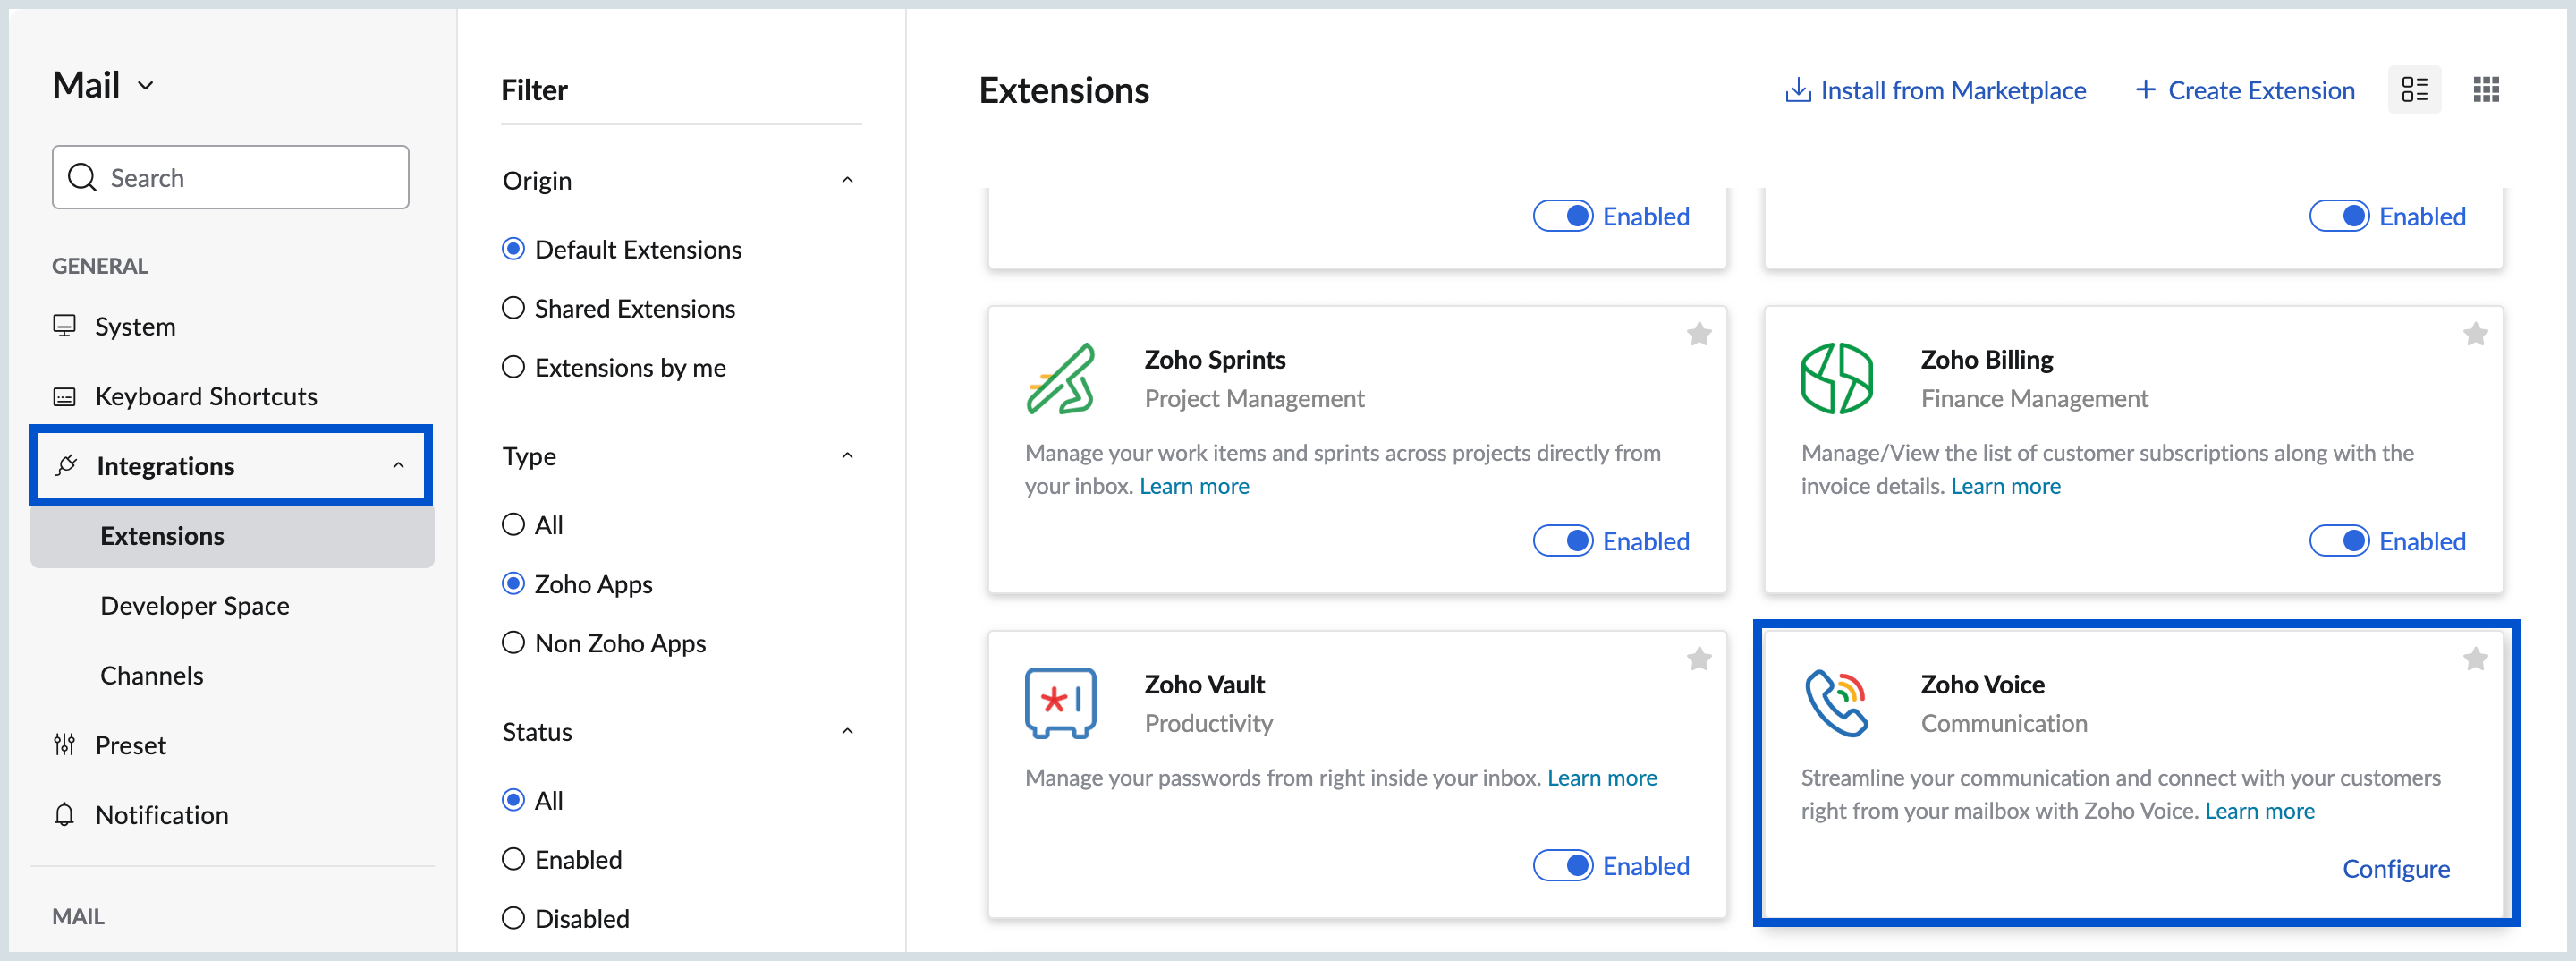Viewport: 2576px width, 961px height.
Task: Mark Zoho Vault as favorite star
Action: 1698,659
